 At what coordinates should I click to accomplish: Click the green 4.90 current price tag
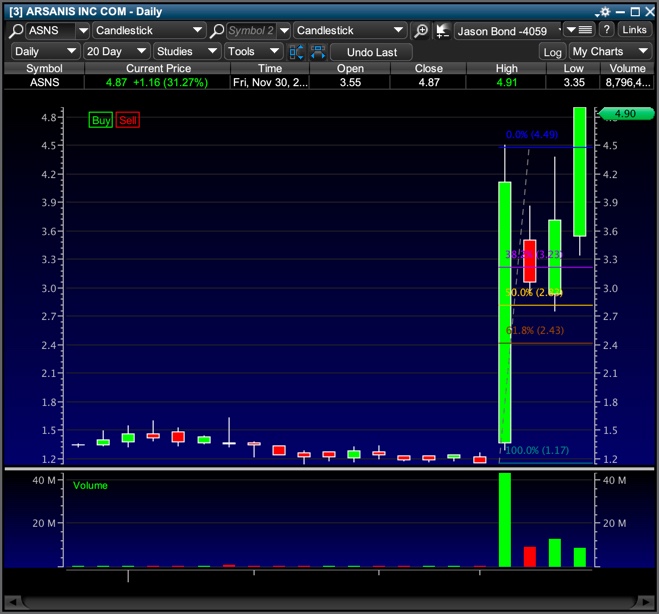click(626, 113)
